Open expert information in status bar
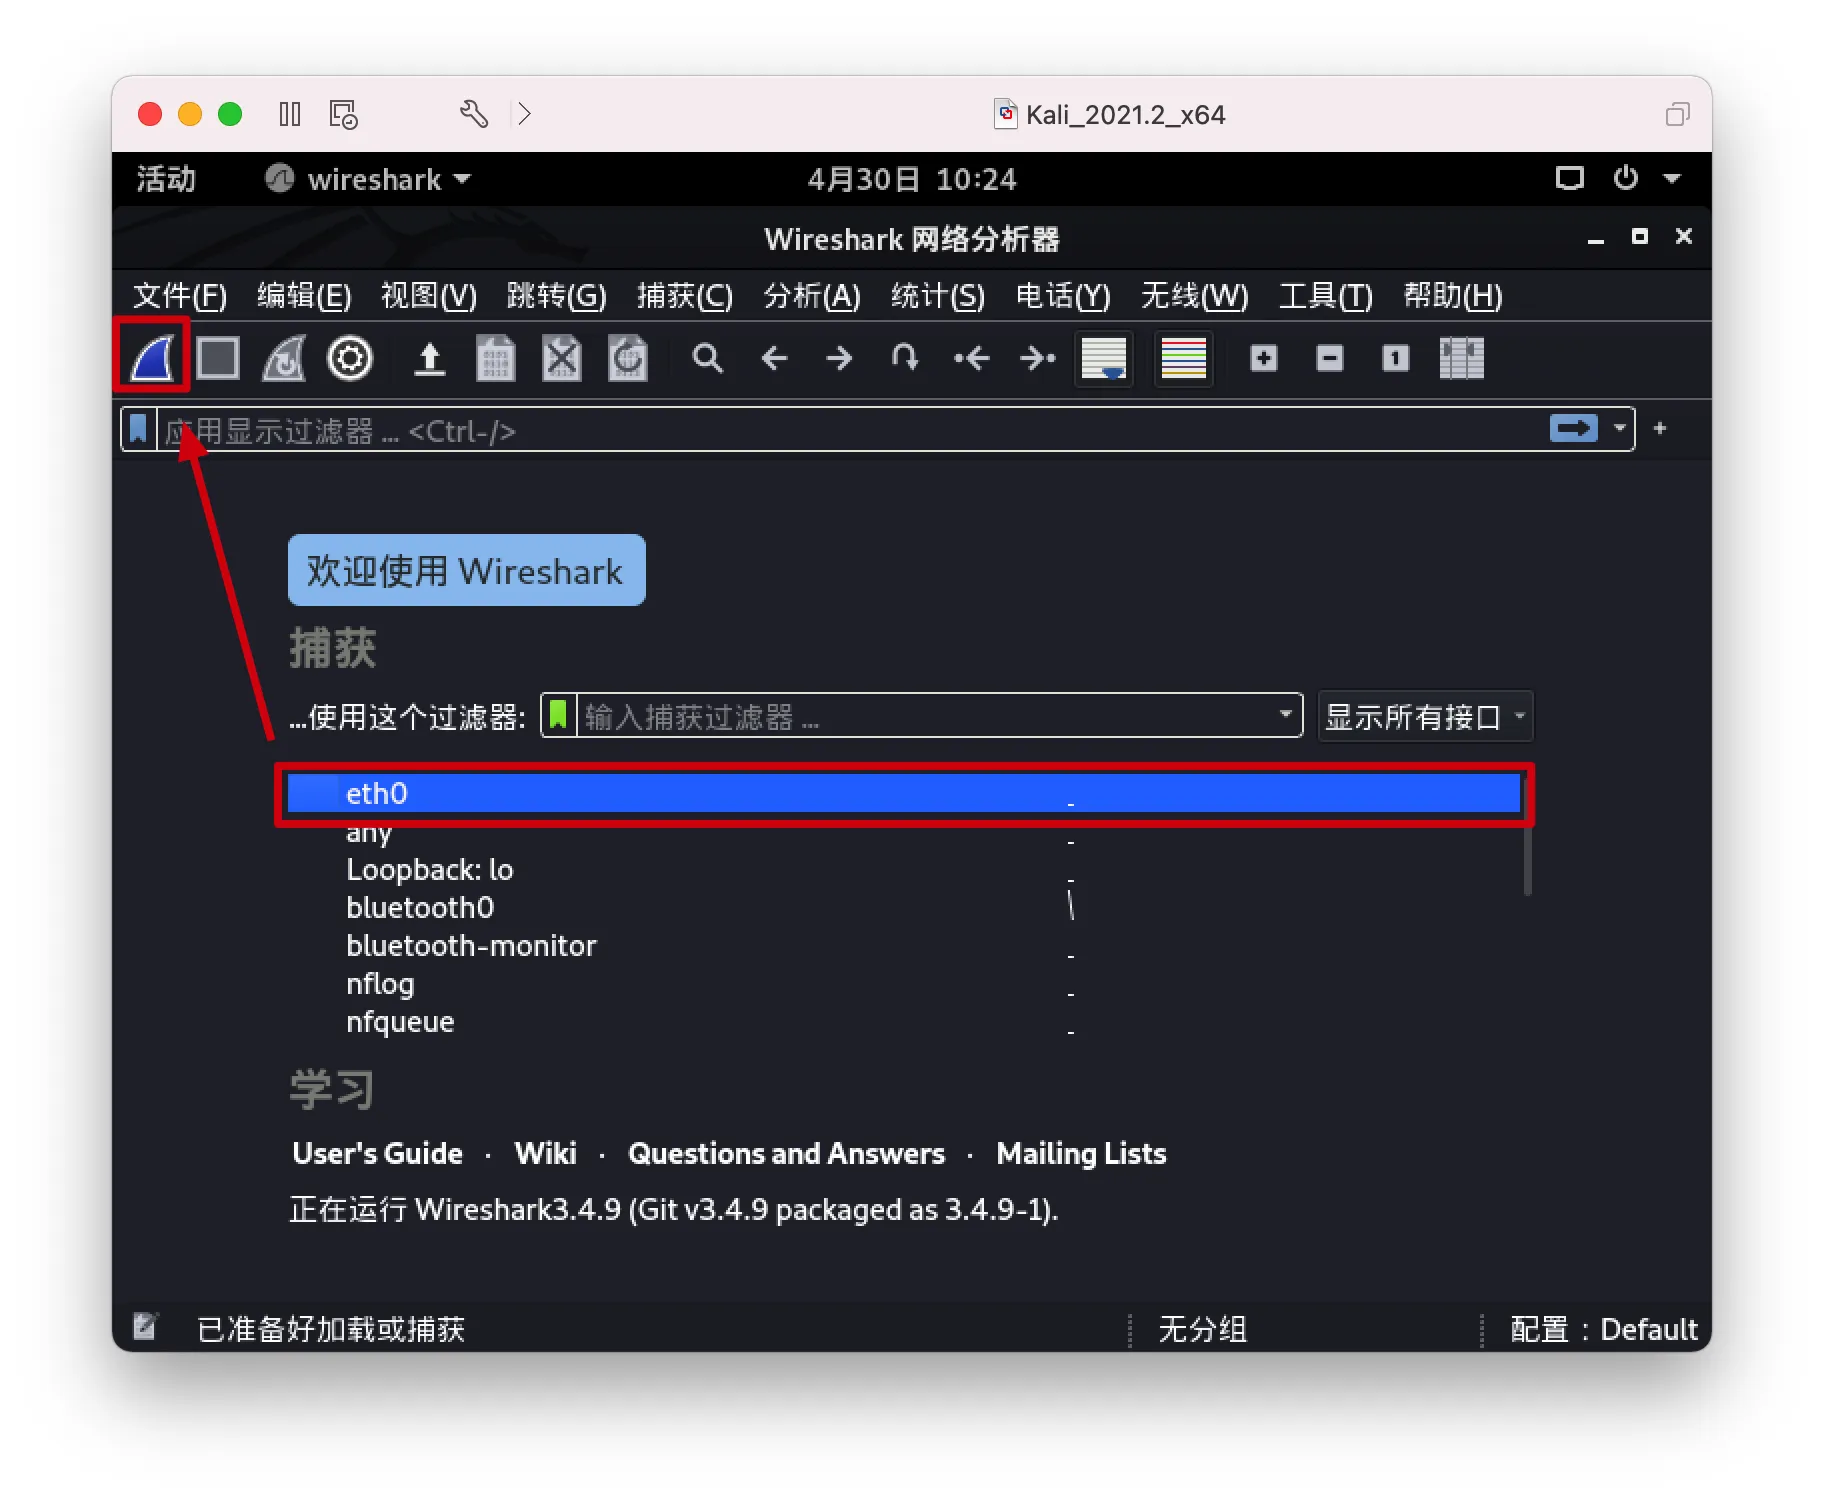Image resolution: width=1824 pixels, height=1500 pixels. (x=146, y=1327)
